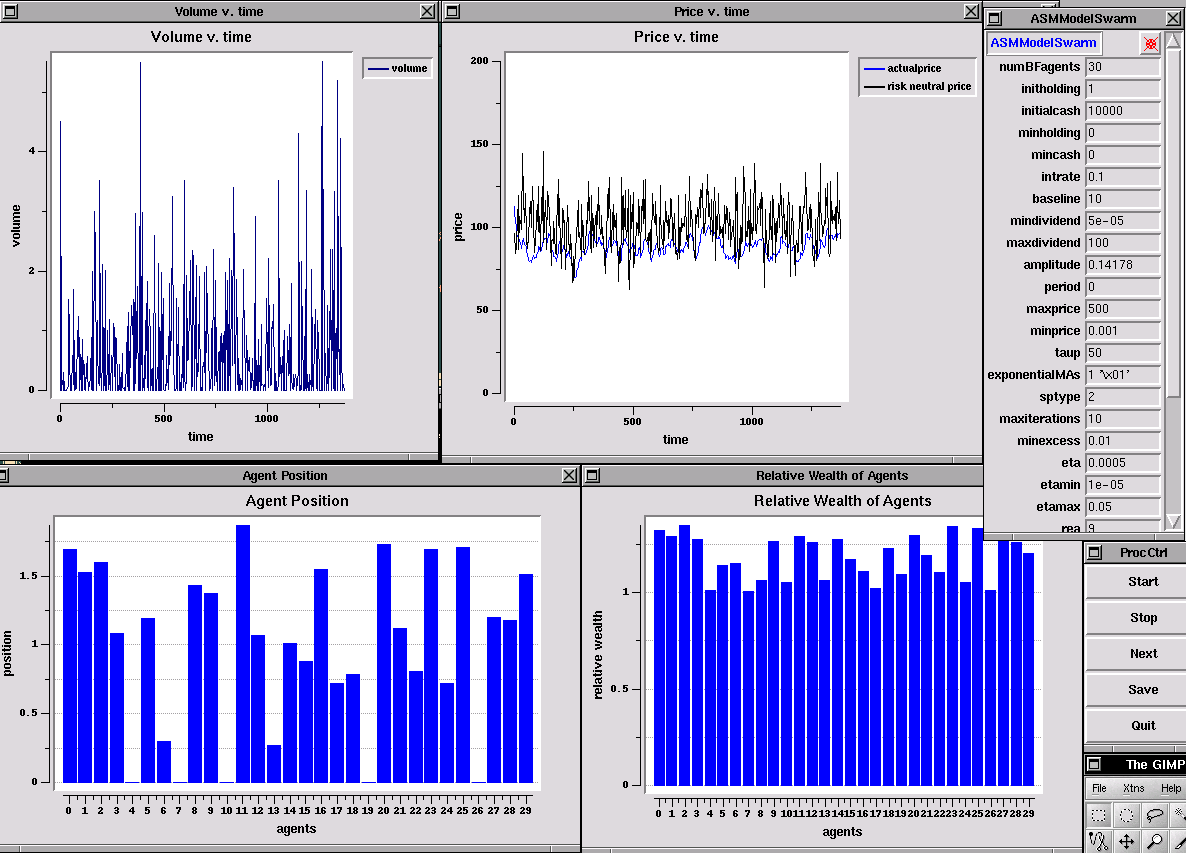Open window menu icon of ProcCtrl titlebar
The width and height of the screenshot is (1186, 853).
1094,553
